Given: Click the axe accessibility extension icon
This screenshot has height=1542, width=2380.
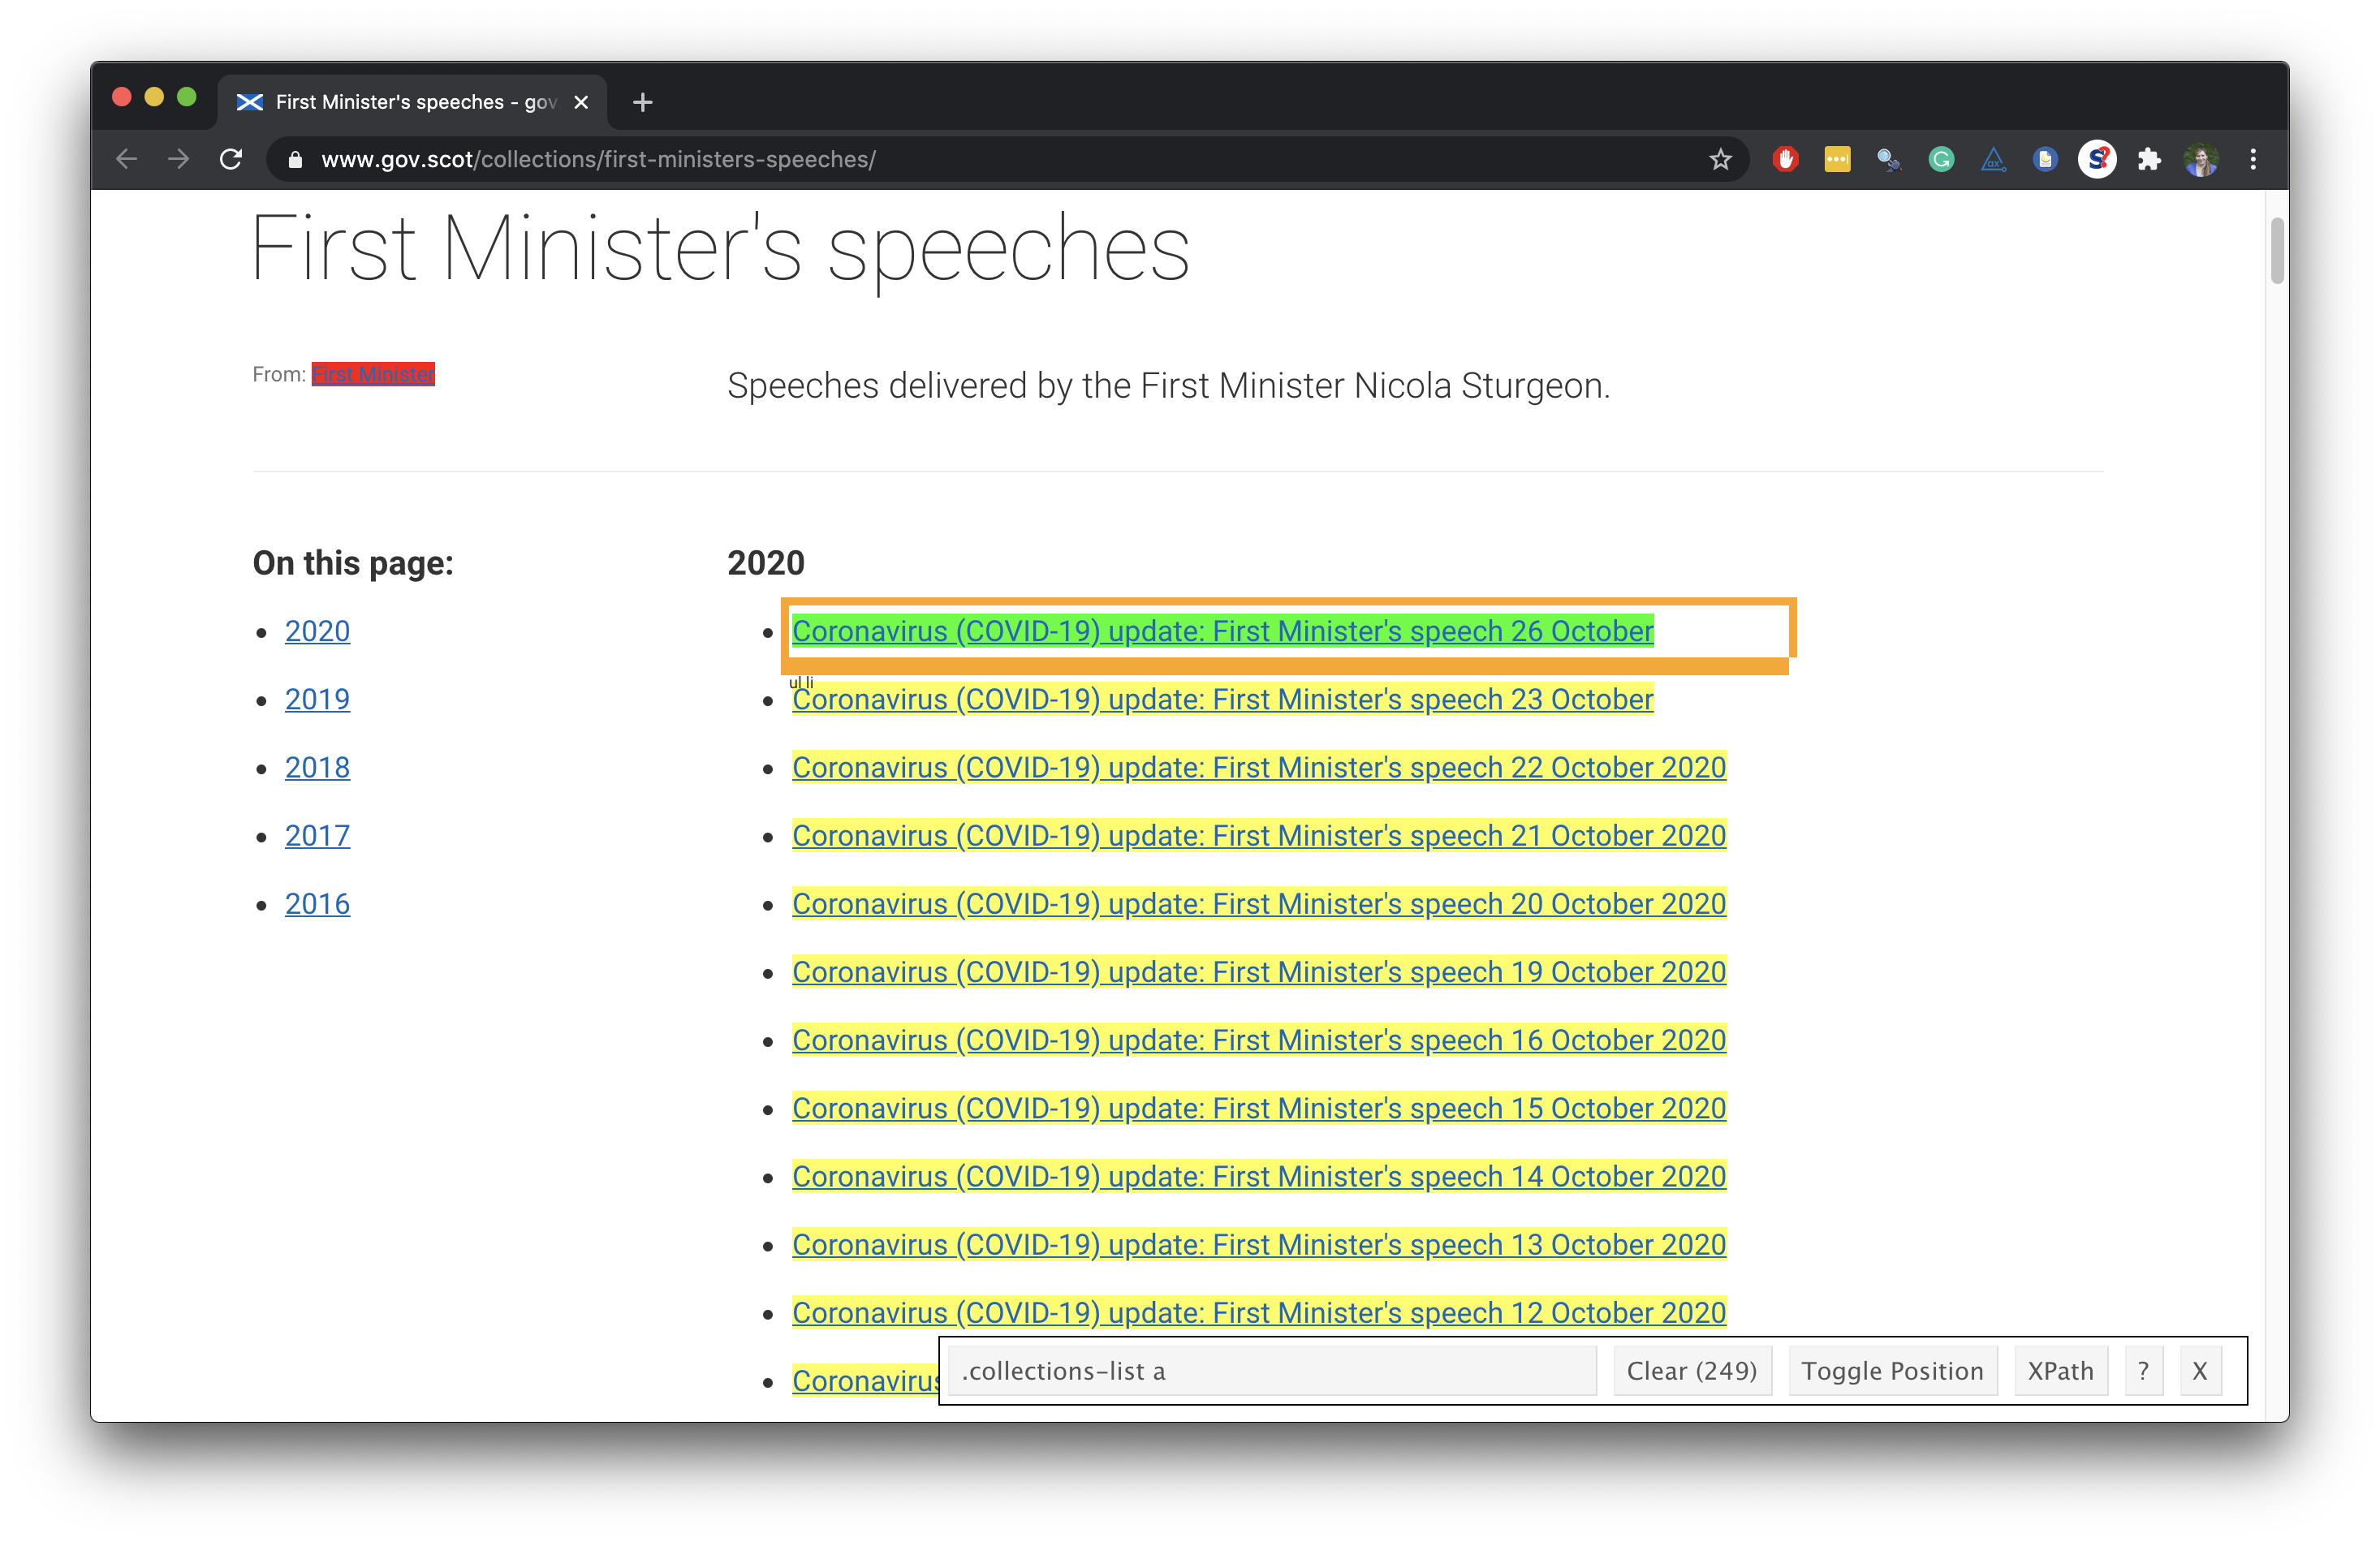Looking at the screenshot, I should [x=1993, y=159].
